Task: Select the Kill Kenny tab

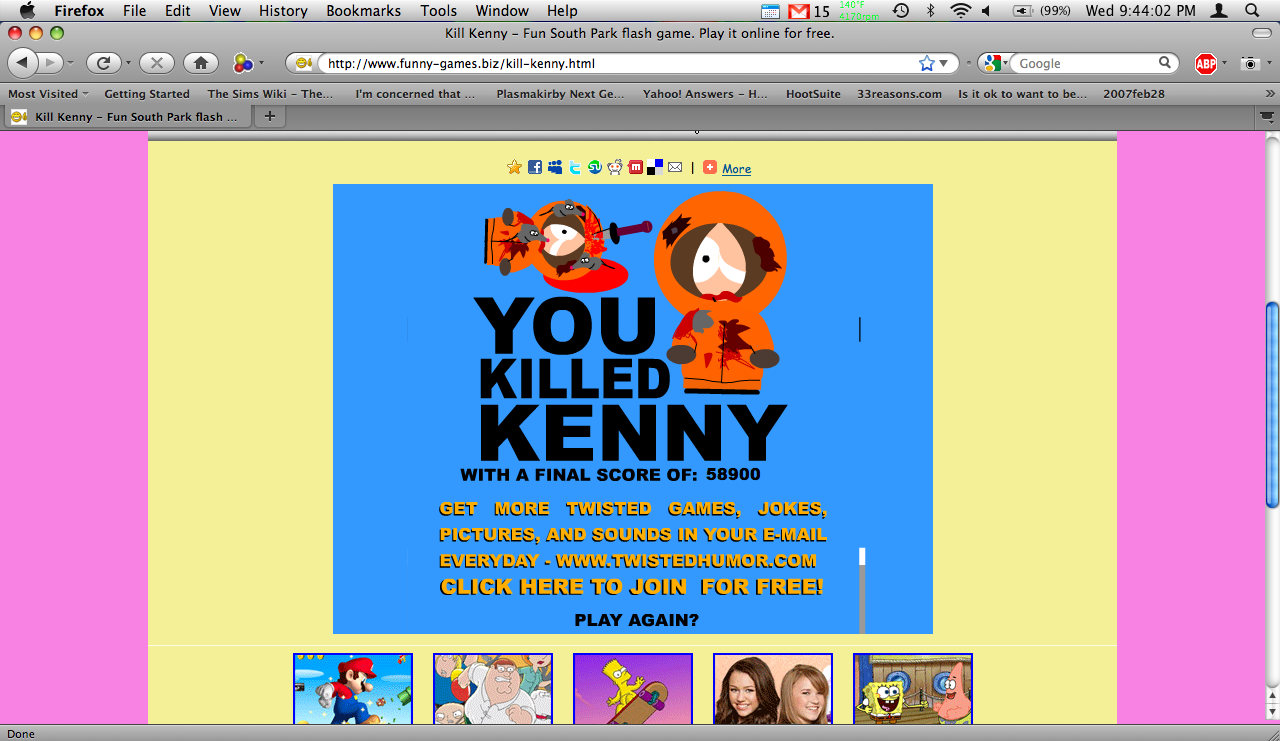Action: (127, 117)
